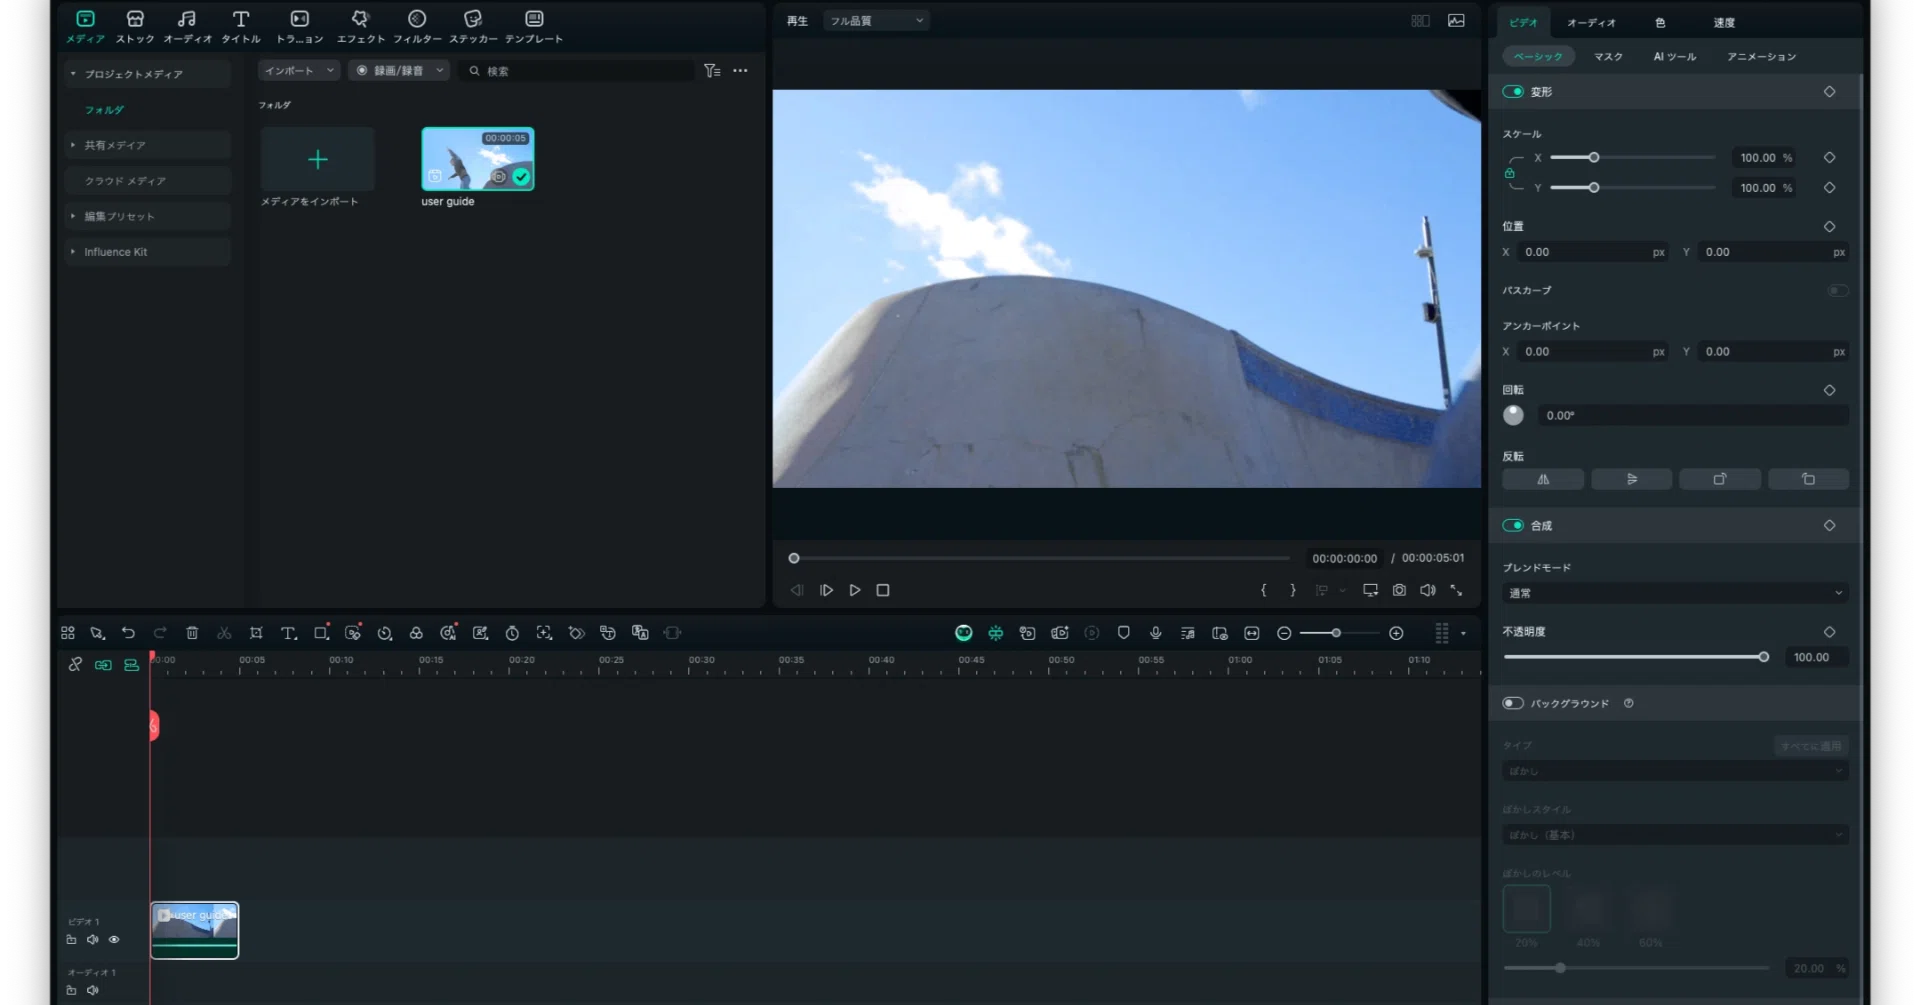Zoom in the timeline with plus icon

point(1396,633)
